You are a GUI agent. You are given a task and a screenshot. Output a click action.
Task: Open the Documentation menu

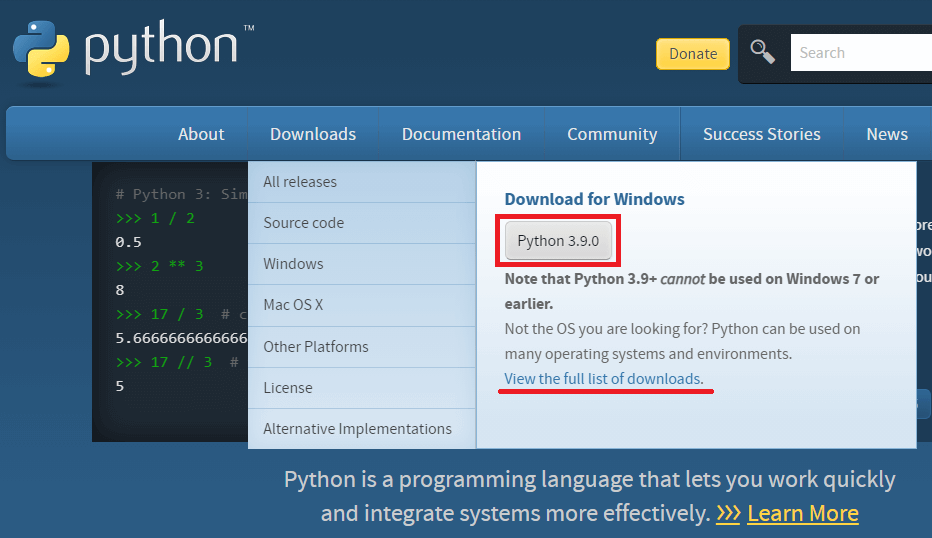pyautogui.click(x=461, y=134)
